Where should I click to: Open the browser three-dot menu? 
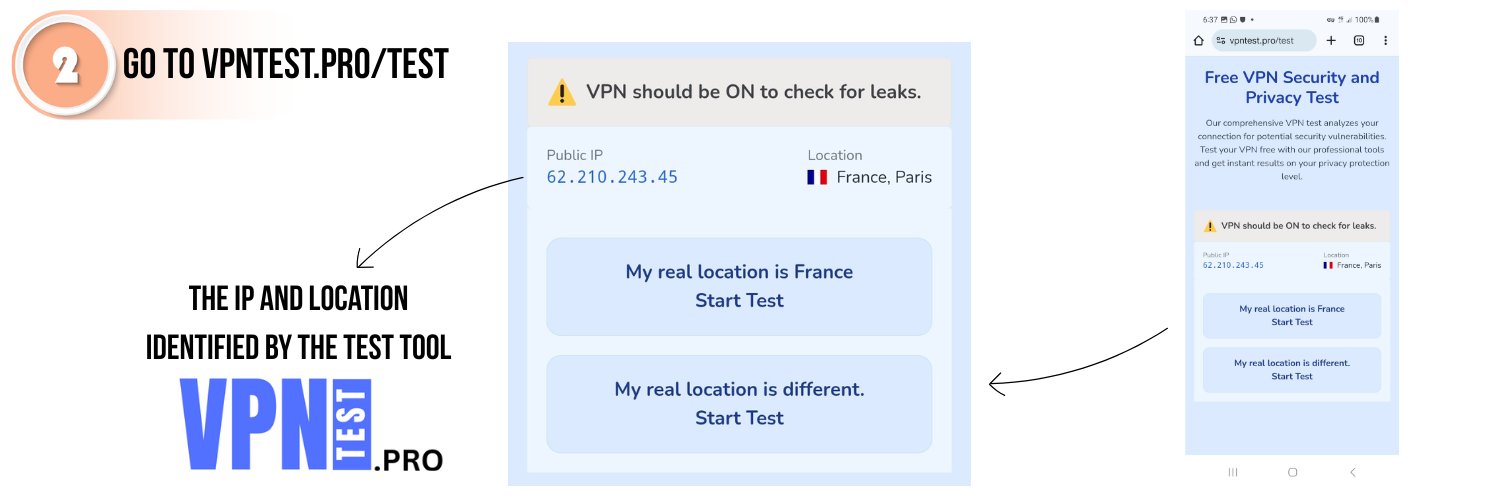pyautogui.click(x=1385, y=41)
